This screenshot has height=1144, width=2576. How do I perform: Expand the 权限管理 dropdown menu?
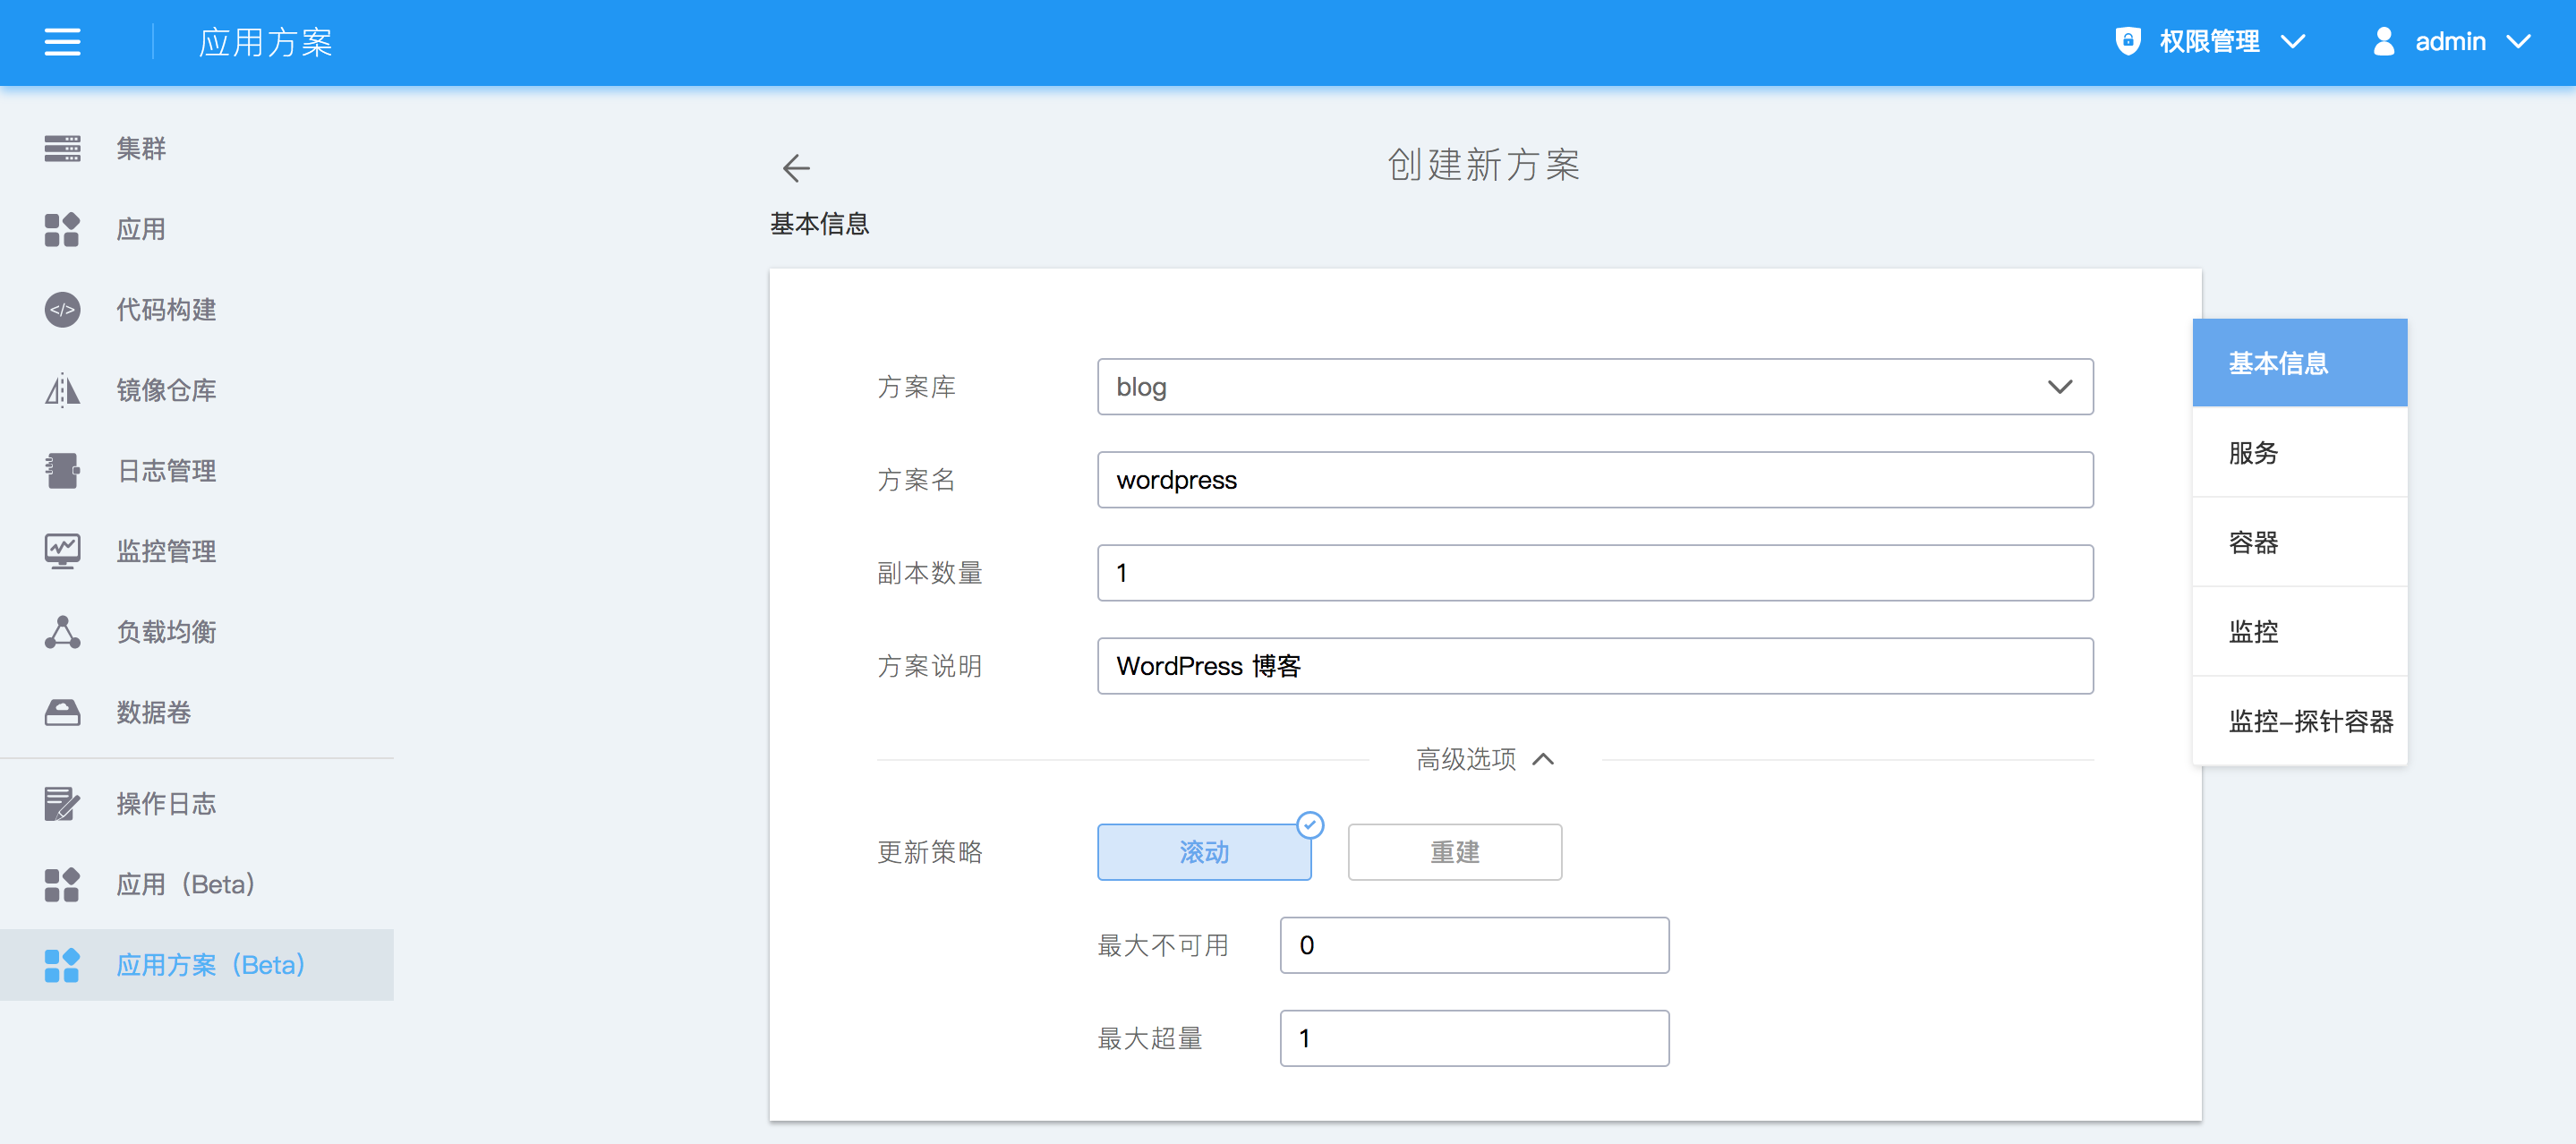pos(2211,42)
